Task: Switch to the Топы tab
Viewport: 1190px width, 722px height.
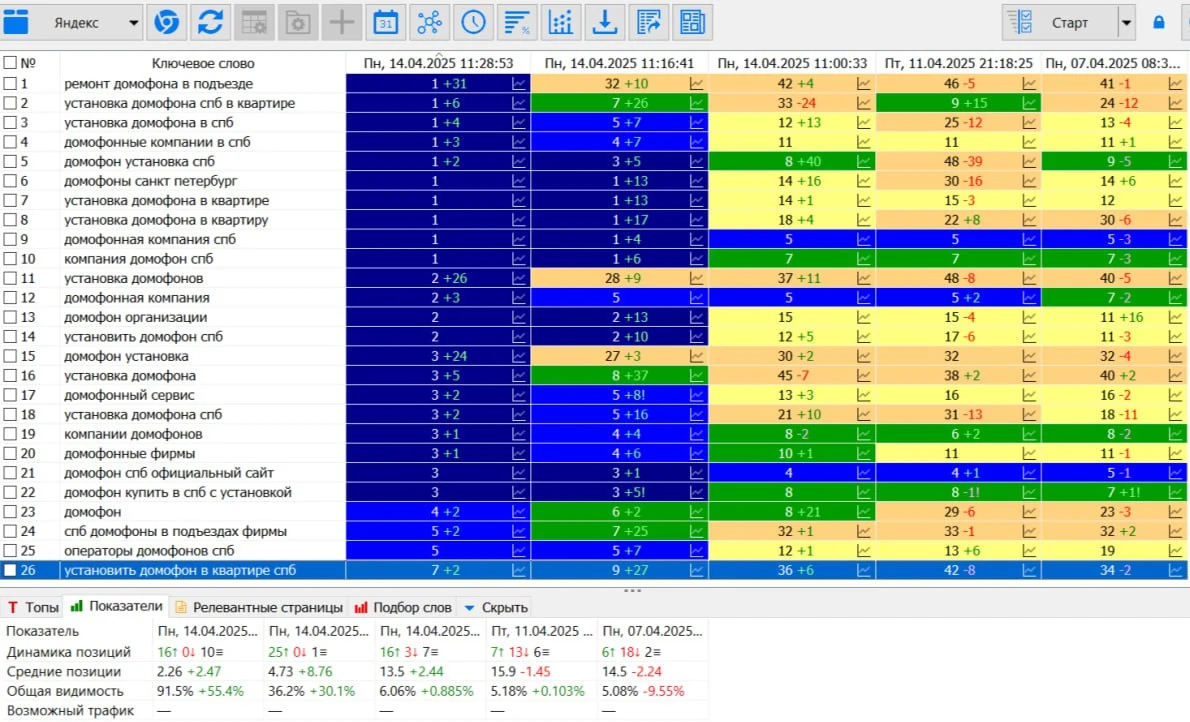Action: point(33,607)
